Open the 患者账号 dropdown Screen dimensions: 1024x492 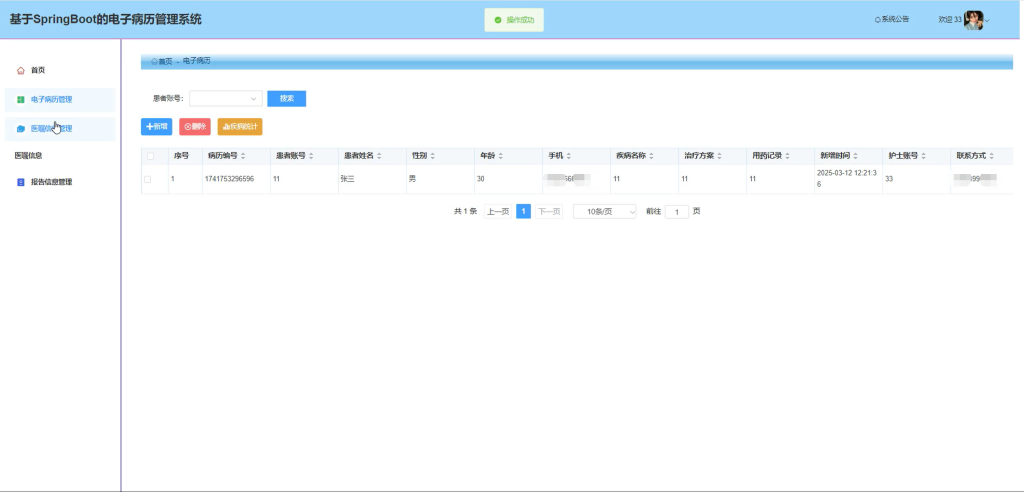tap(226, 99)
